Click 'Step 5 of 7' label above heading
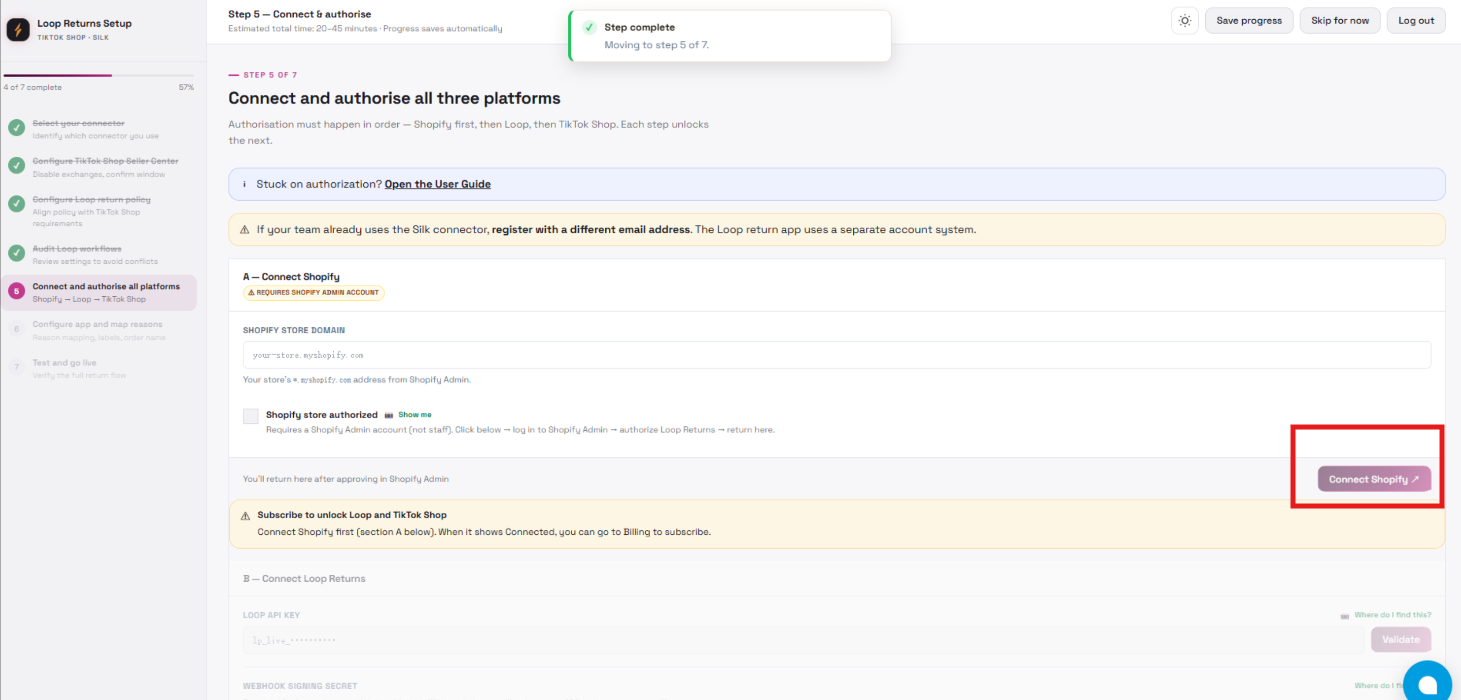This screenshot has width=1461, height=700. point(270,75)
